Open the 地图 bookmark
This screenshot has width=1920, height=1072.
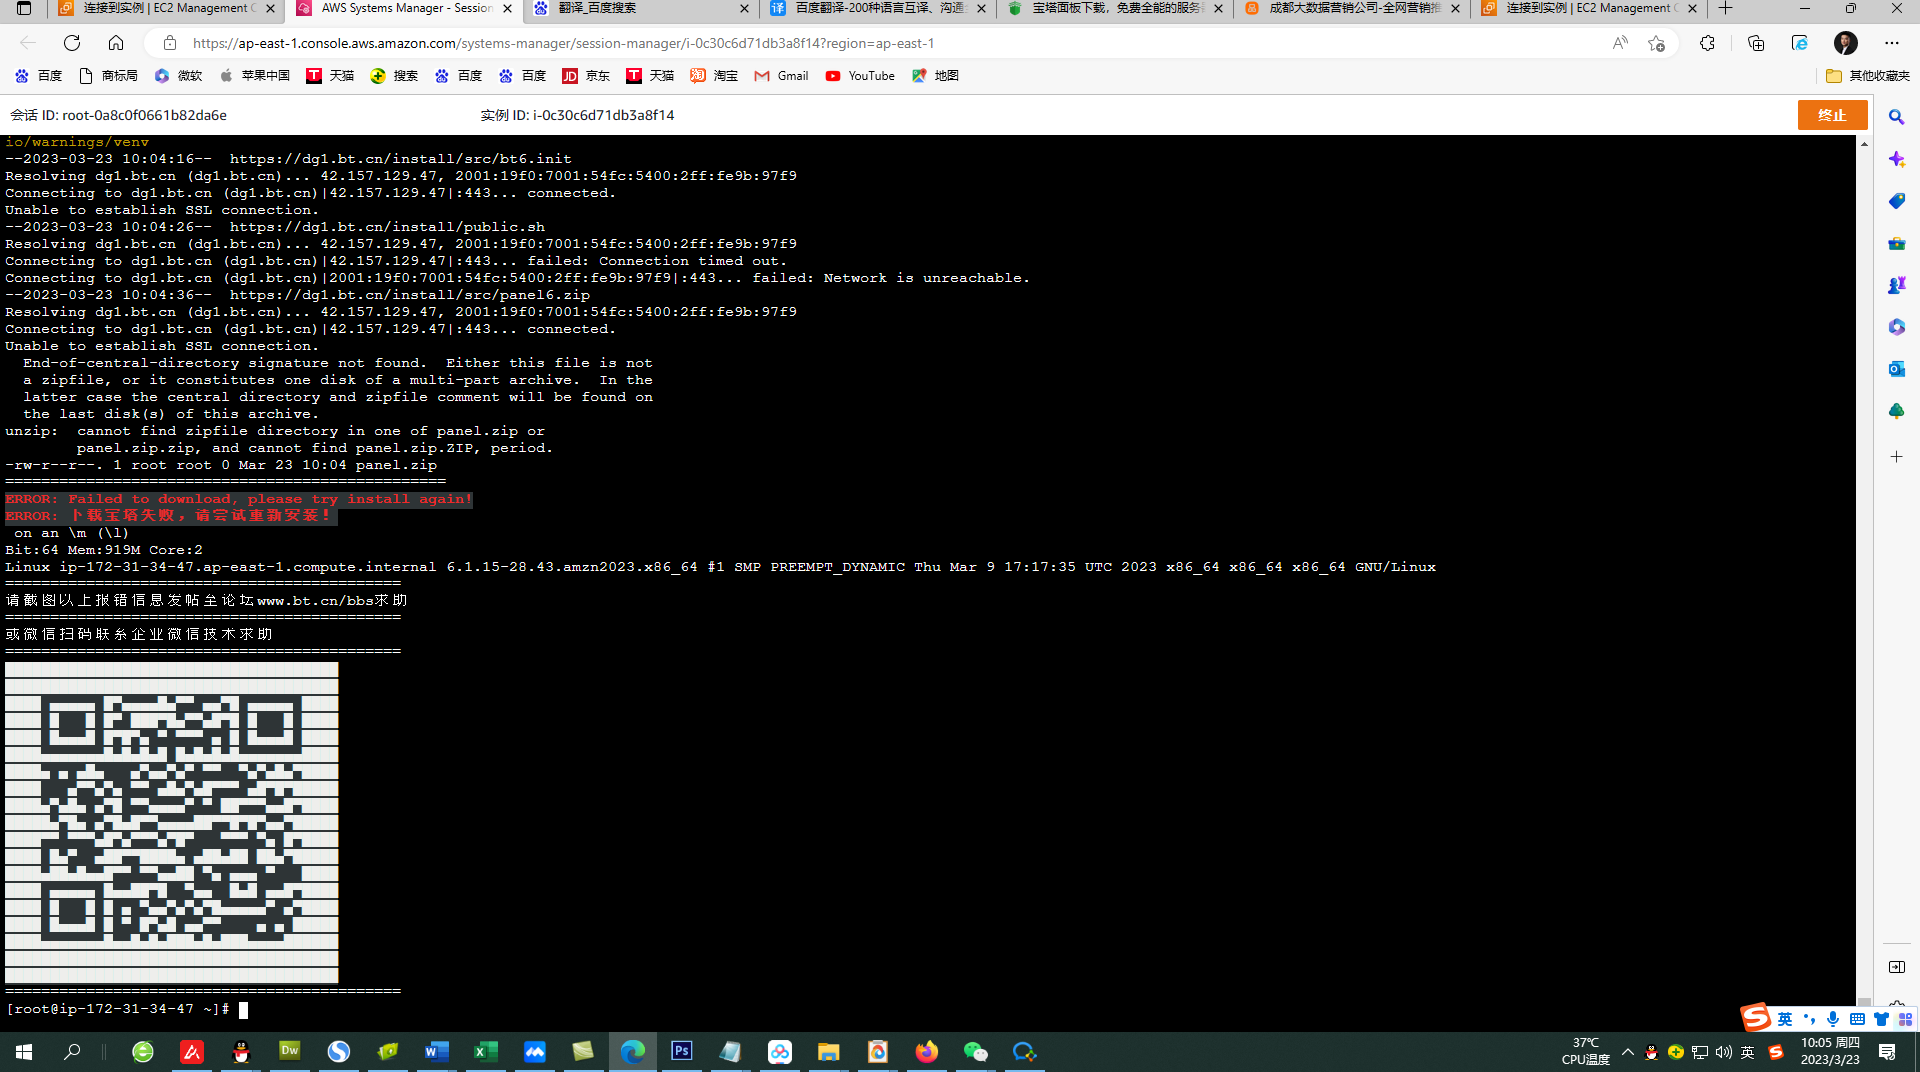click(x=935, y=76)
